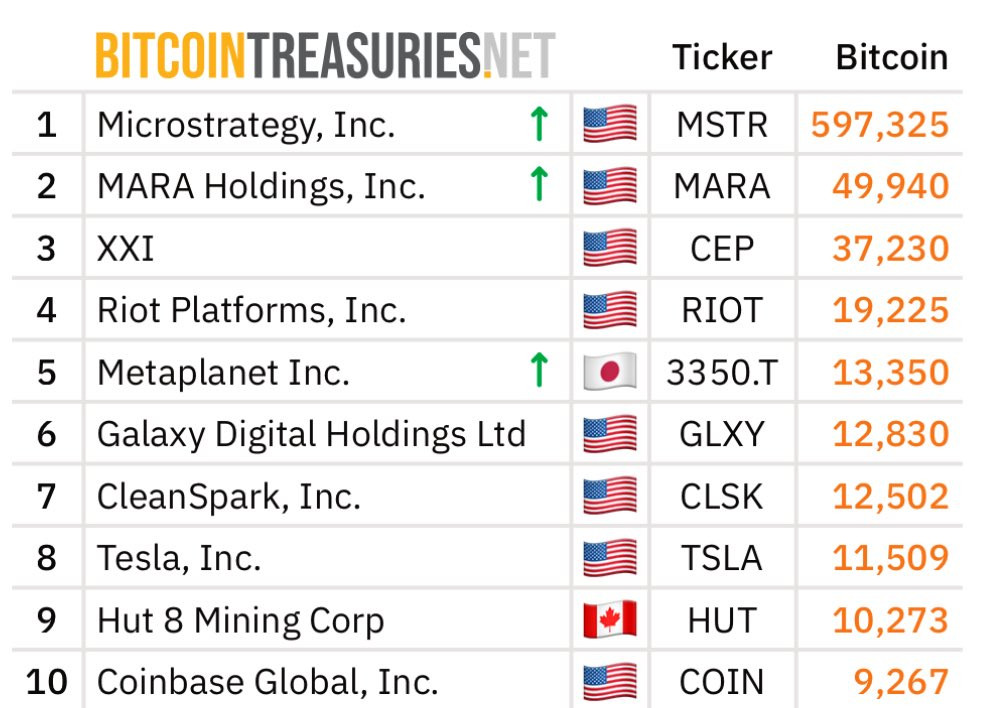
Task: Click the 597,325 bitcoin holdings value
Action: click(x=880, y=125)
